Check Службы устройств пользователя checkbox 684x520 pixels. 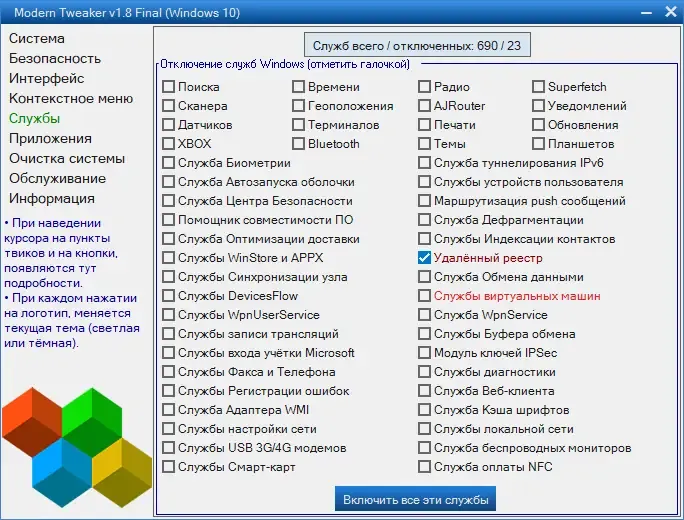(424, 181)
